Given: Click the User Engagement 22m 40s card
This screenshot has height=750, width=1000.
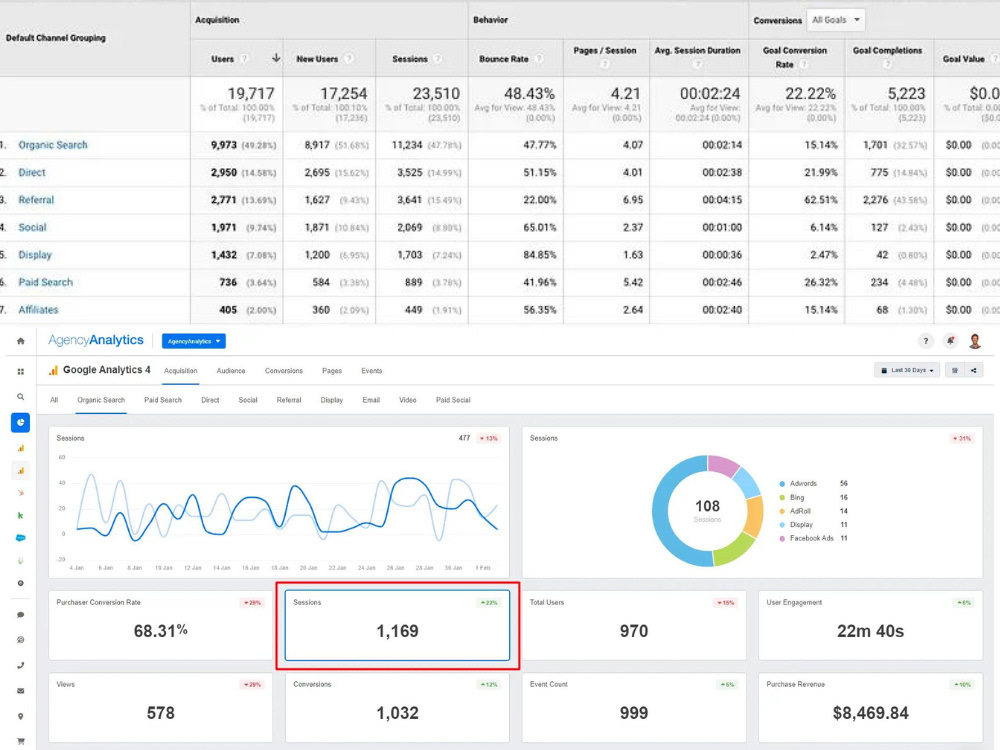Looking at the screenshot, I should tap(871, 626).
